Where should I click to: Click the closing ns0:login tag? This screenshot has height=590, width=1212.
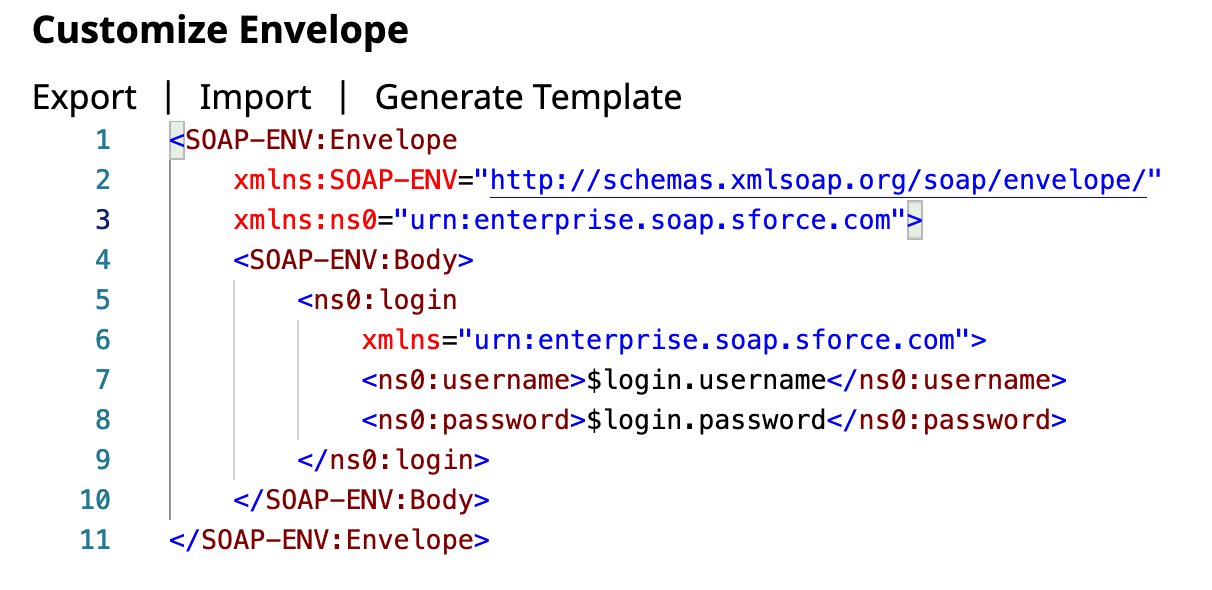click(x=393, y=460)
